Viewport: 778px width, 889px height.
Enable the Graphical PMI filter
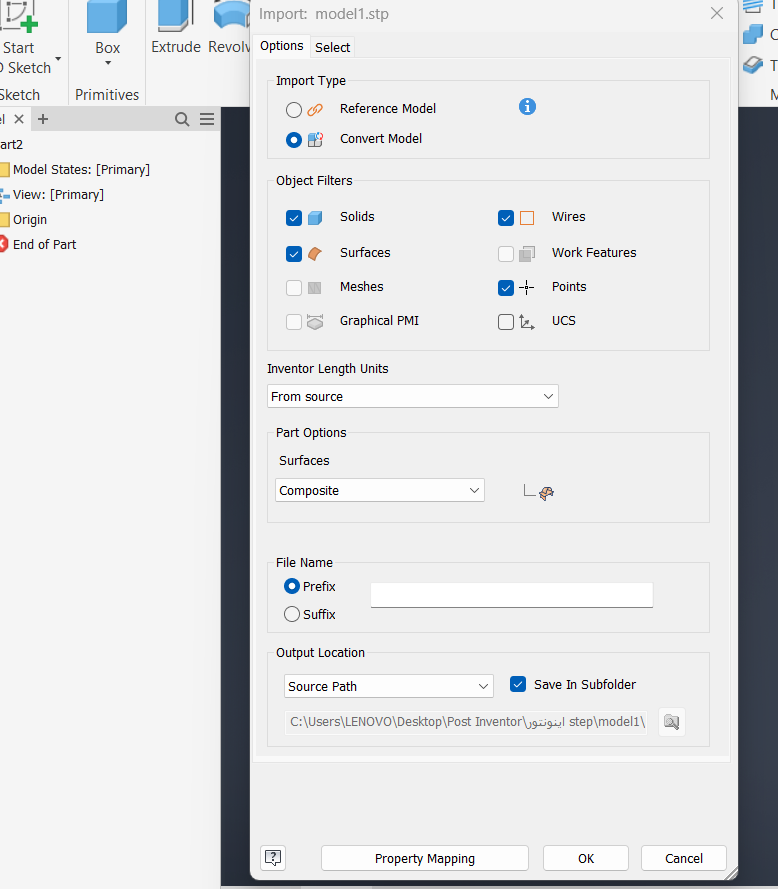(x=294, y=321)
